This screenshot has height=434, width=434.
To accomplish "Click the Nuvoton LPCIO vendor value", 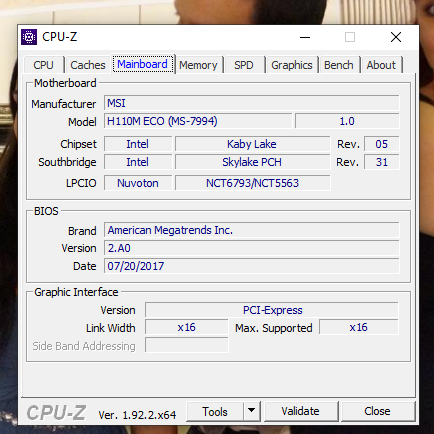I will [x=138, y=183].
